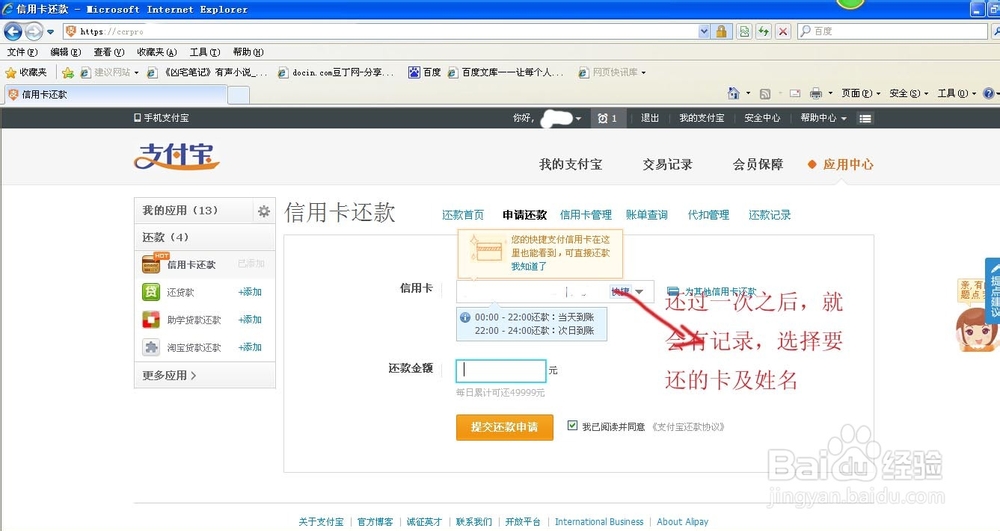Focus the 还款金额 amount input field

point(501,370)
